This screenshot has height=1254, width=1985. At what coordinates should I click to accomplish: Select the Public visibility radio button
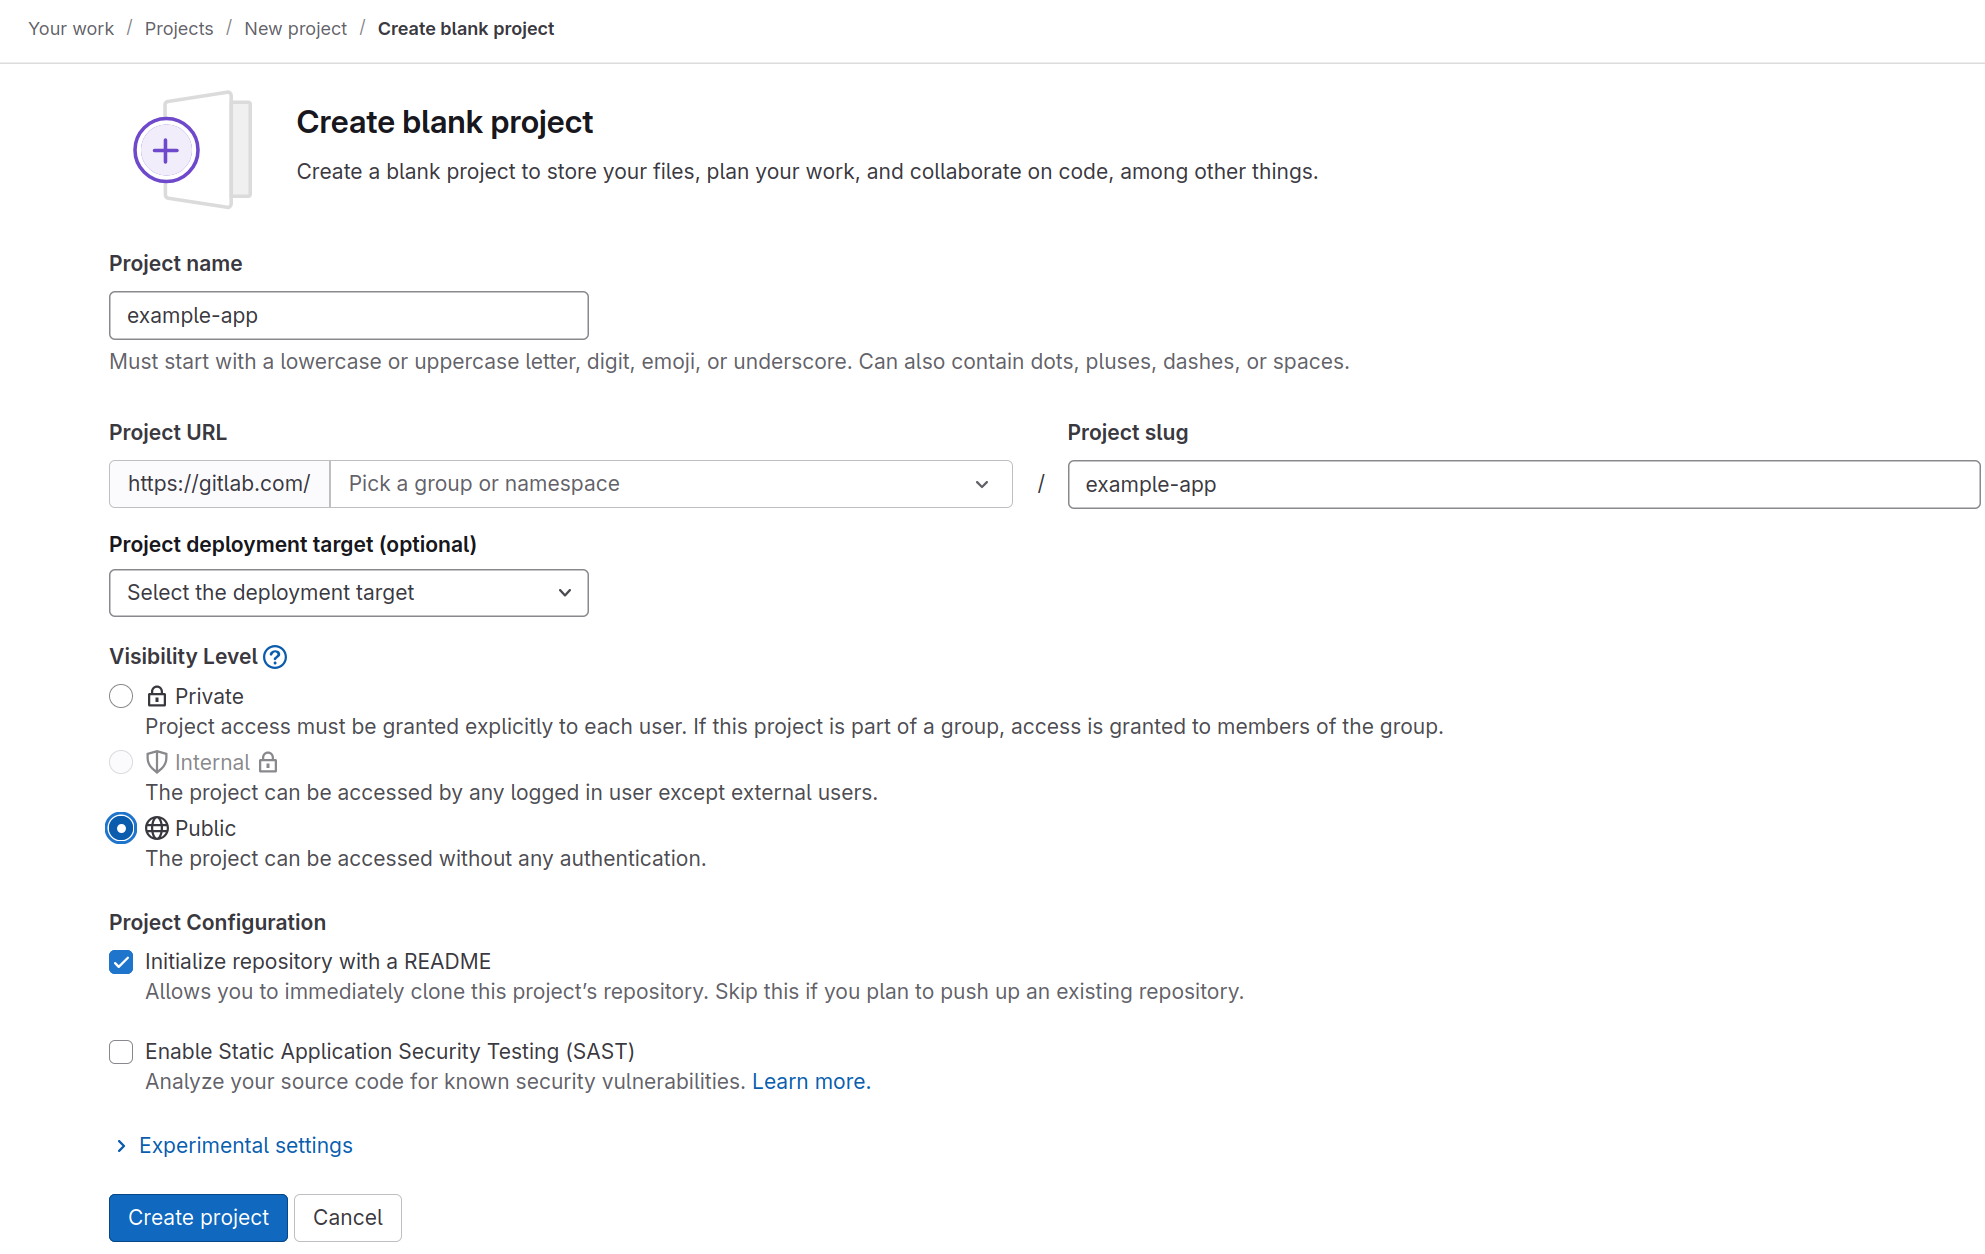[121, 828]
